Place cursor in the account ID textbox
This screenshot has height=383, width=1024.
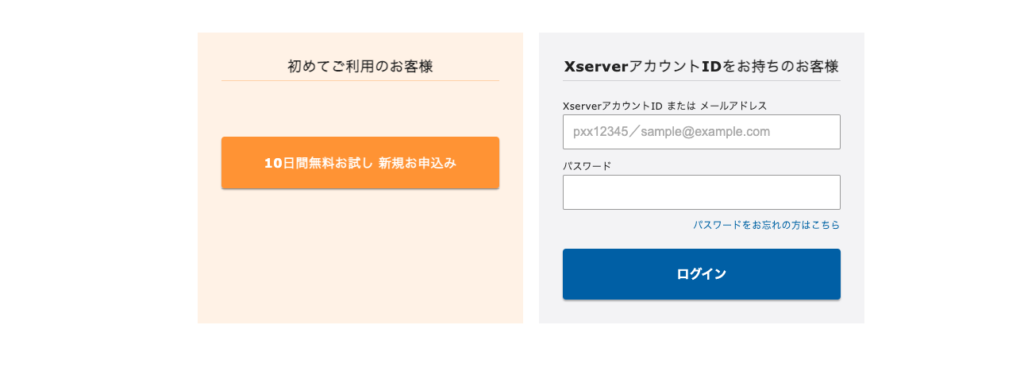click(x=701, y=132)
